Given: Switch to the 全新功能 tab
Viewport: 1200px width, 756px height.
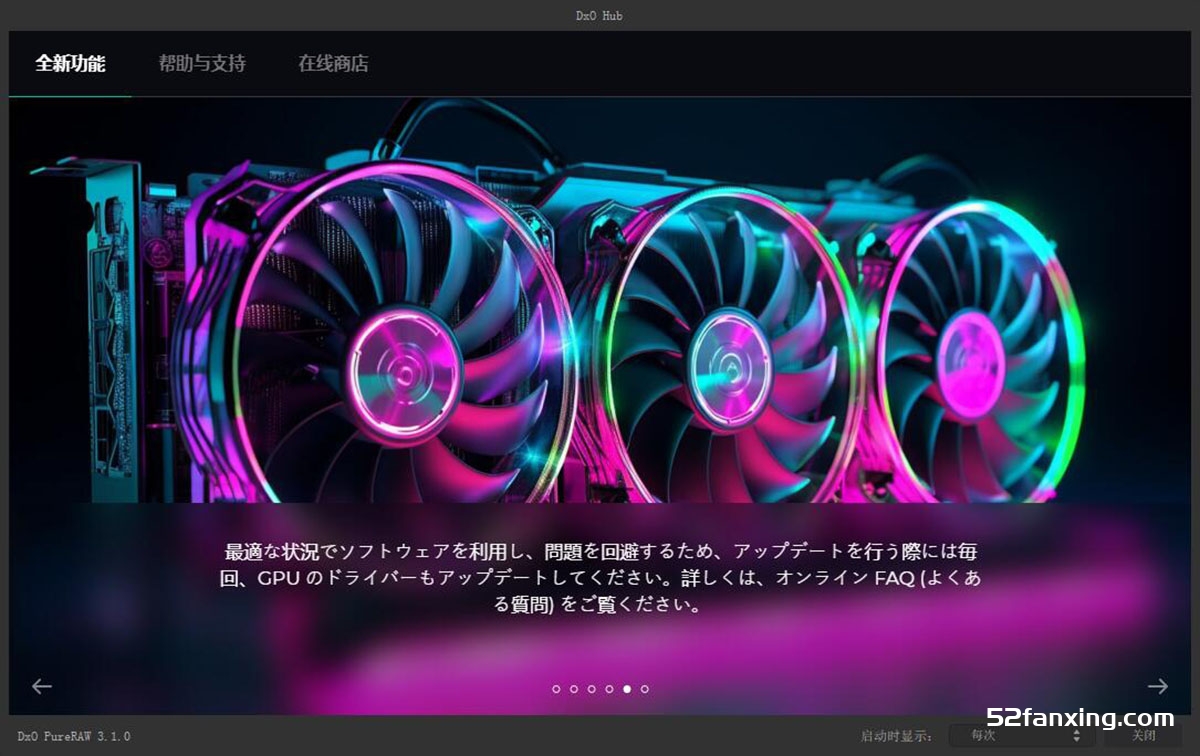Looking at the screenshot, I should point(70,64).
